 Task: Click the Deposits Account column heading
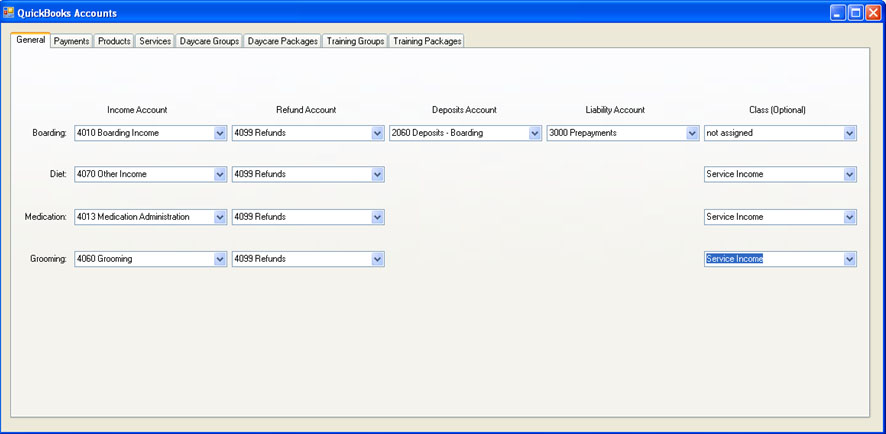tap(464, 110)
